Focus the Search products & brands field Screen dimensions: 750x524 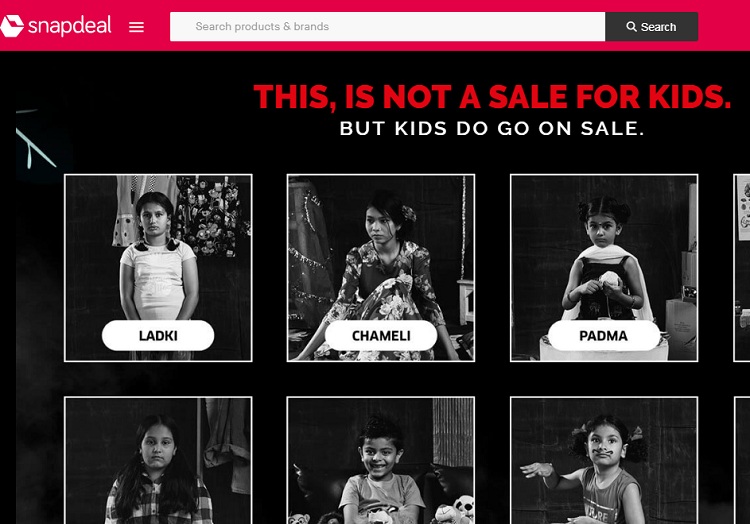click(x=387, y=27)
